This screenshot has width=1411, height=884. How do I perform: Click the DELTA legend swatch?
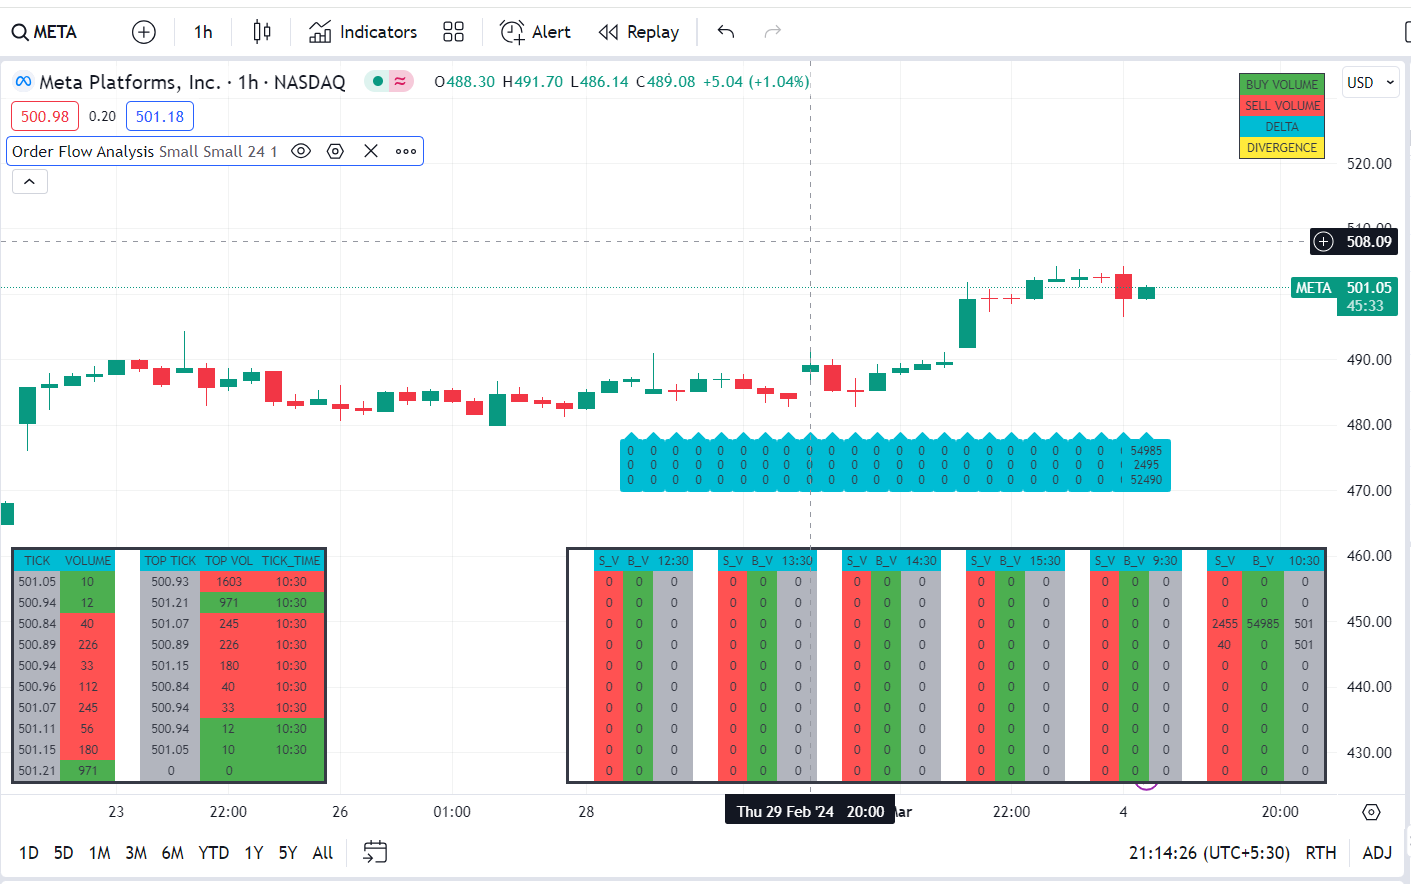pyautogui.click(x=1282, y=126)
